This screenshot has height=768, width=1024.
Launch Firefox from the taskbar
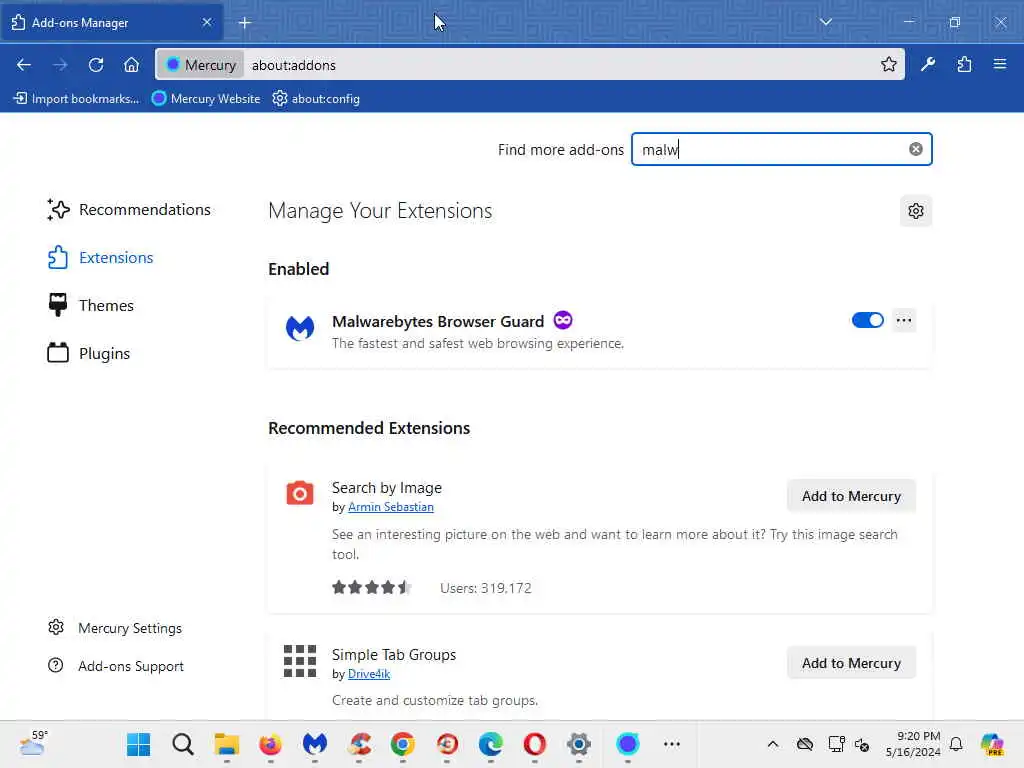(x=270, y=744)
